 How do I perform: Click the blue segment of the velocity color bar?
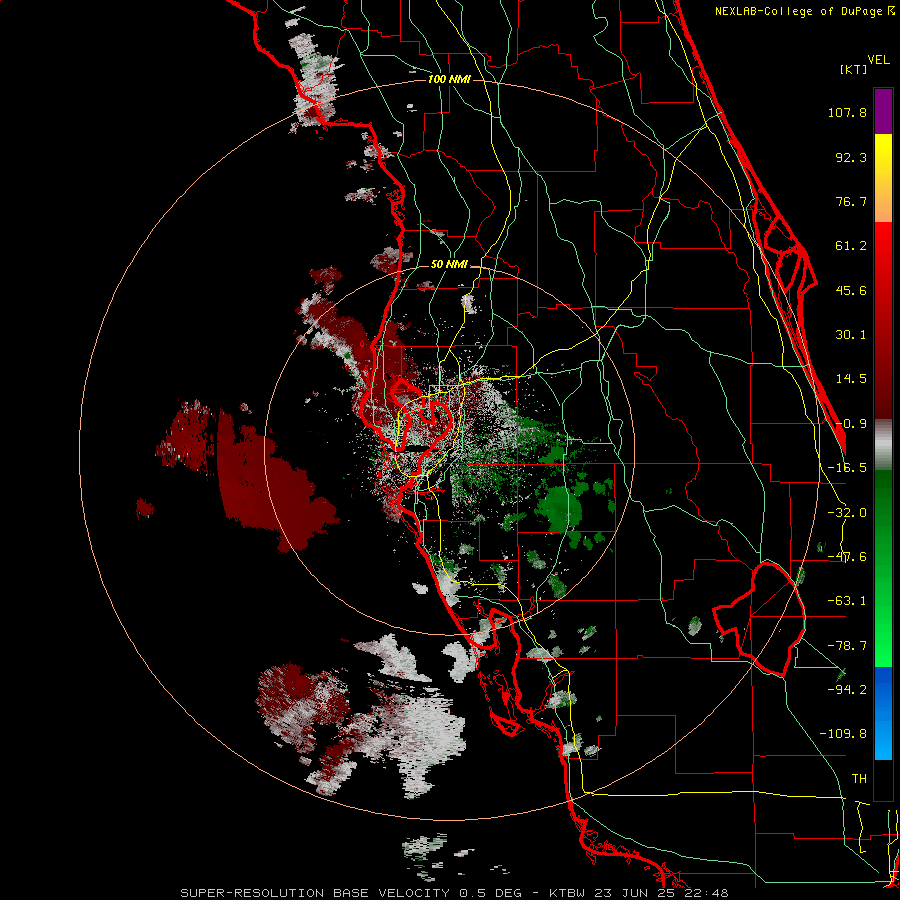pyautogui.click(x=883, y=713)
